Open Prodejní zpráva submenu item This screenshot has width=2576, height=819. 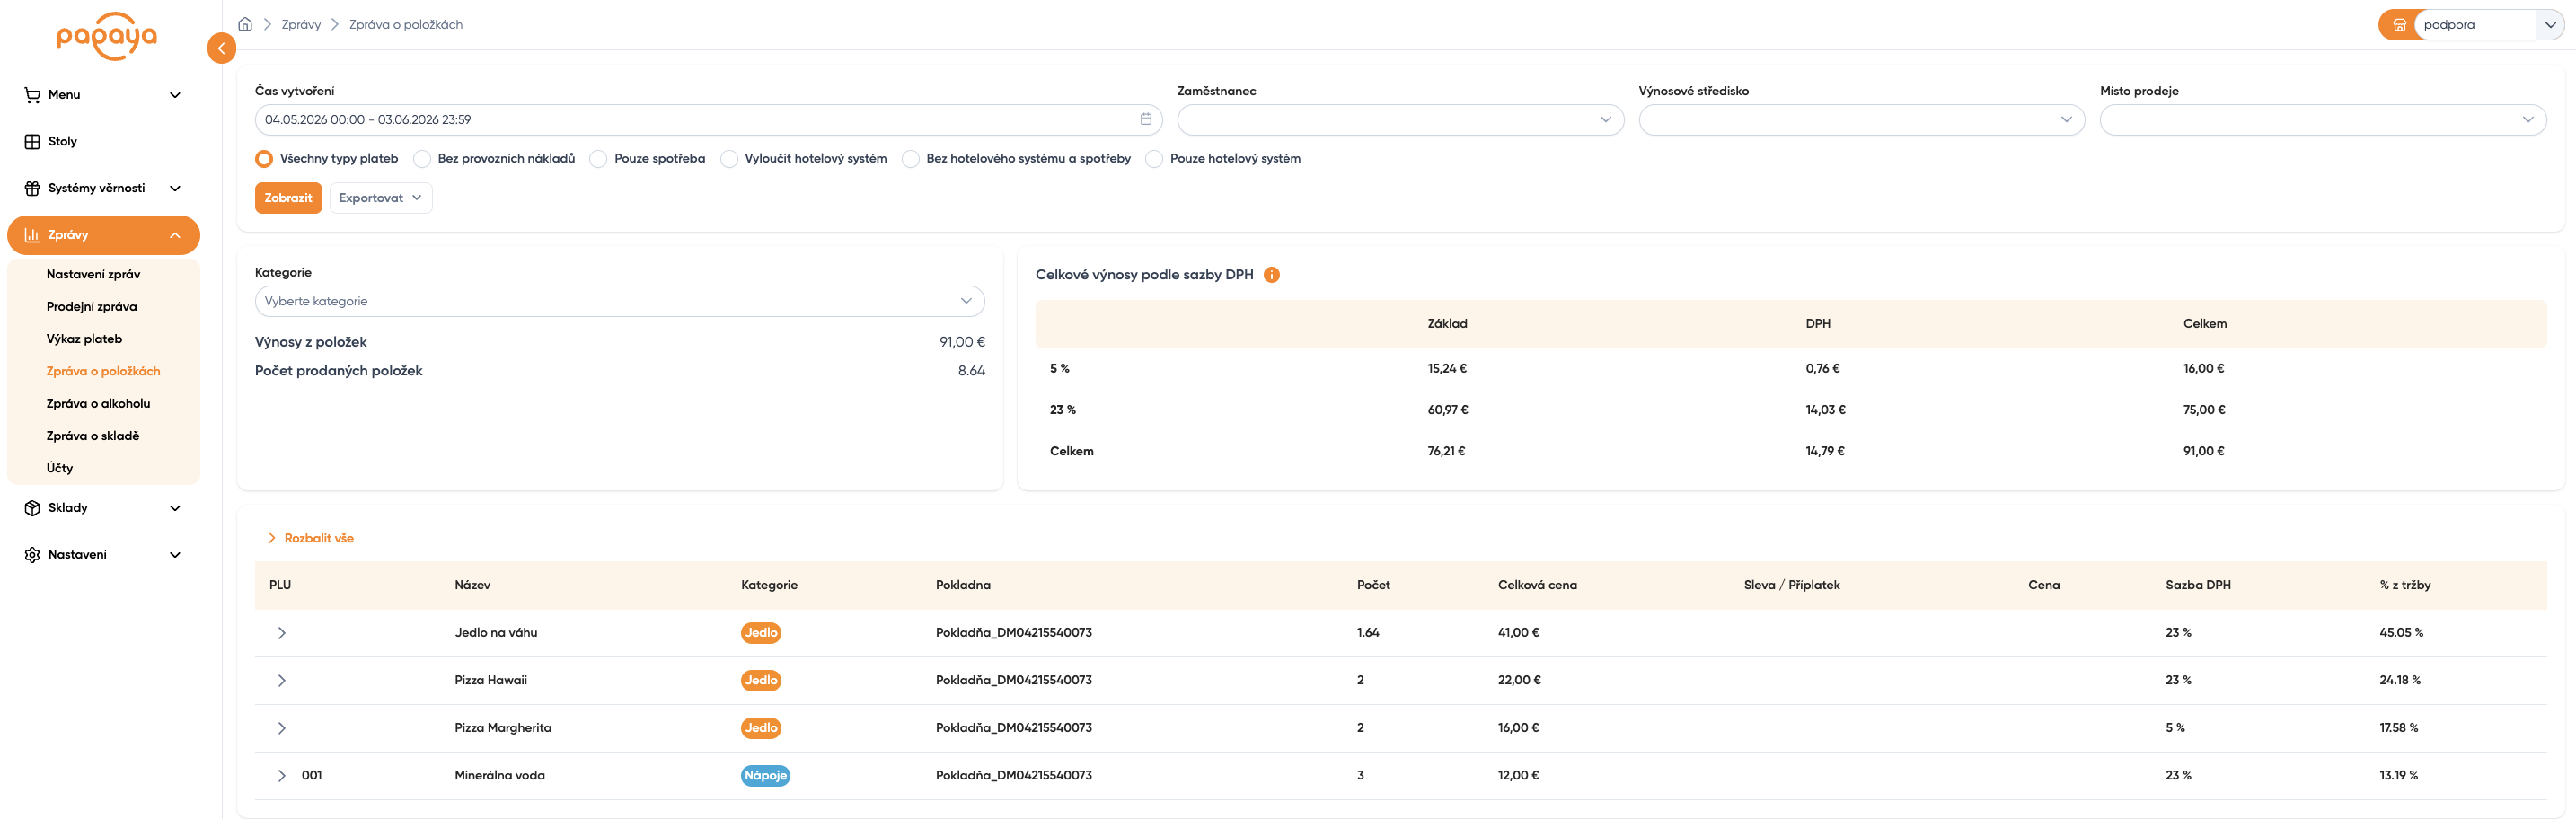pyautogui.click(x=92, y=307)
